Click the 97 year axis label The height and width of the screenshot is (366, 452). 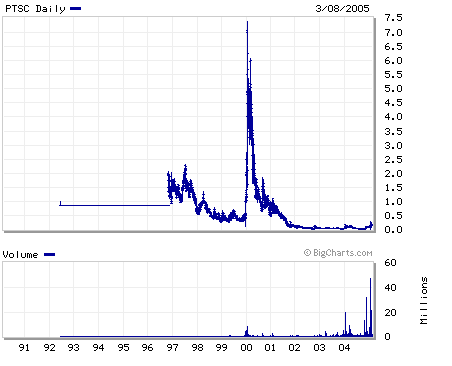pyautogui.click(x=172, y=348)
